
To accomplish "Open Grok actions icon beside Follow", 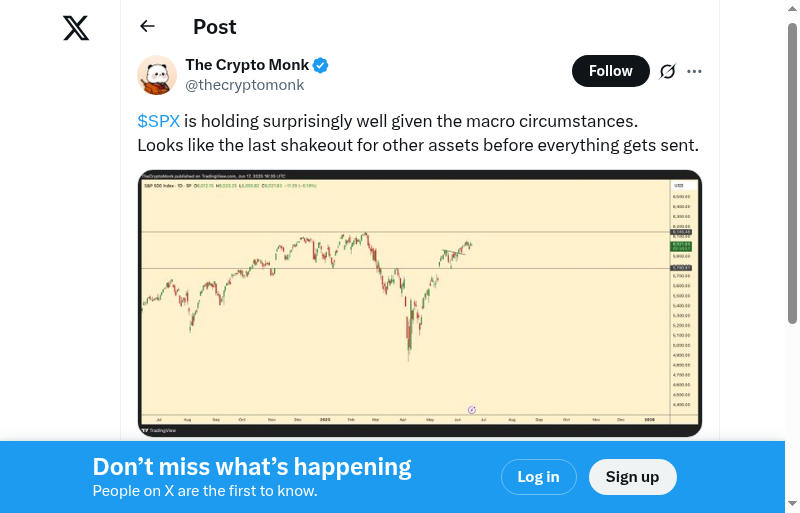I will [x=668, y=71].
